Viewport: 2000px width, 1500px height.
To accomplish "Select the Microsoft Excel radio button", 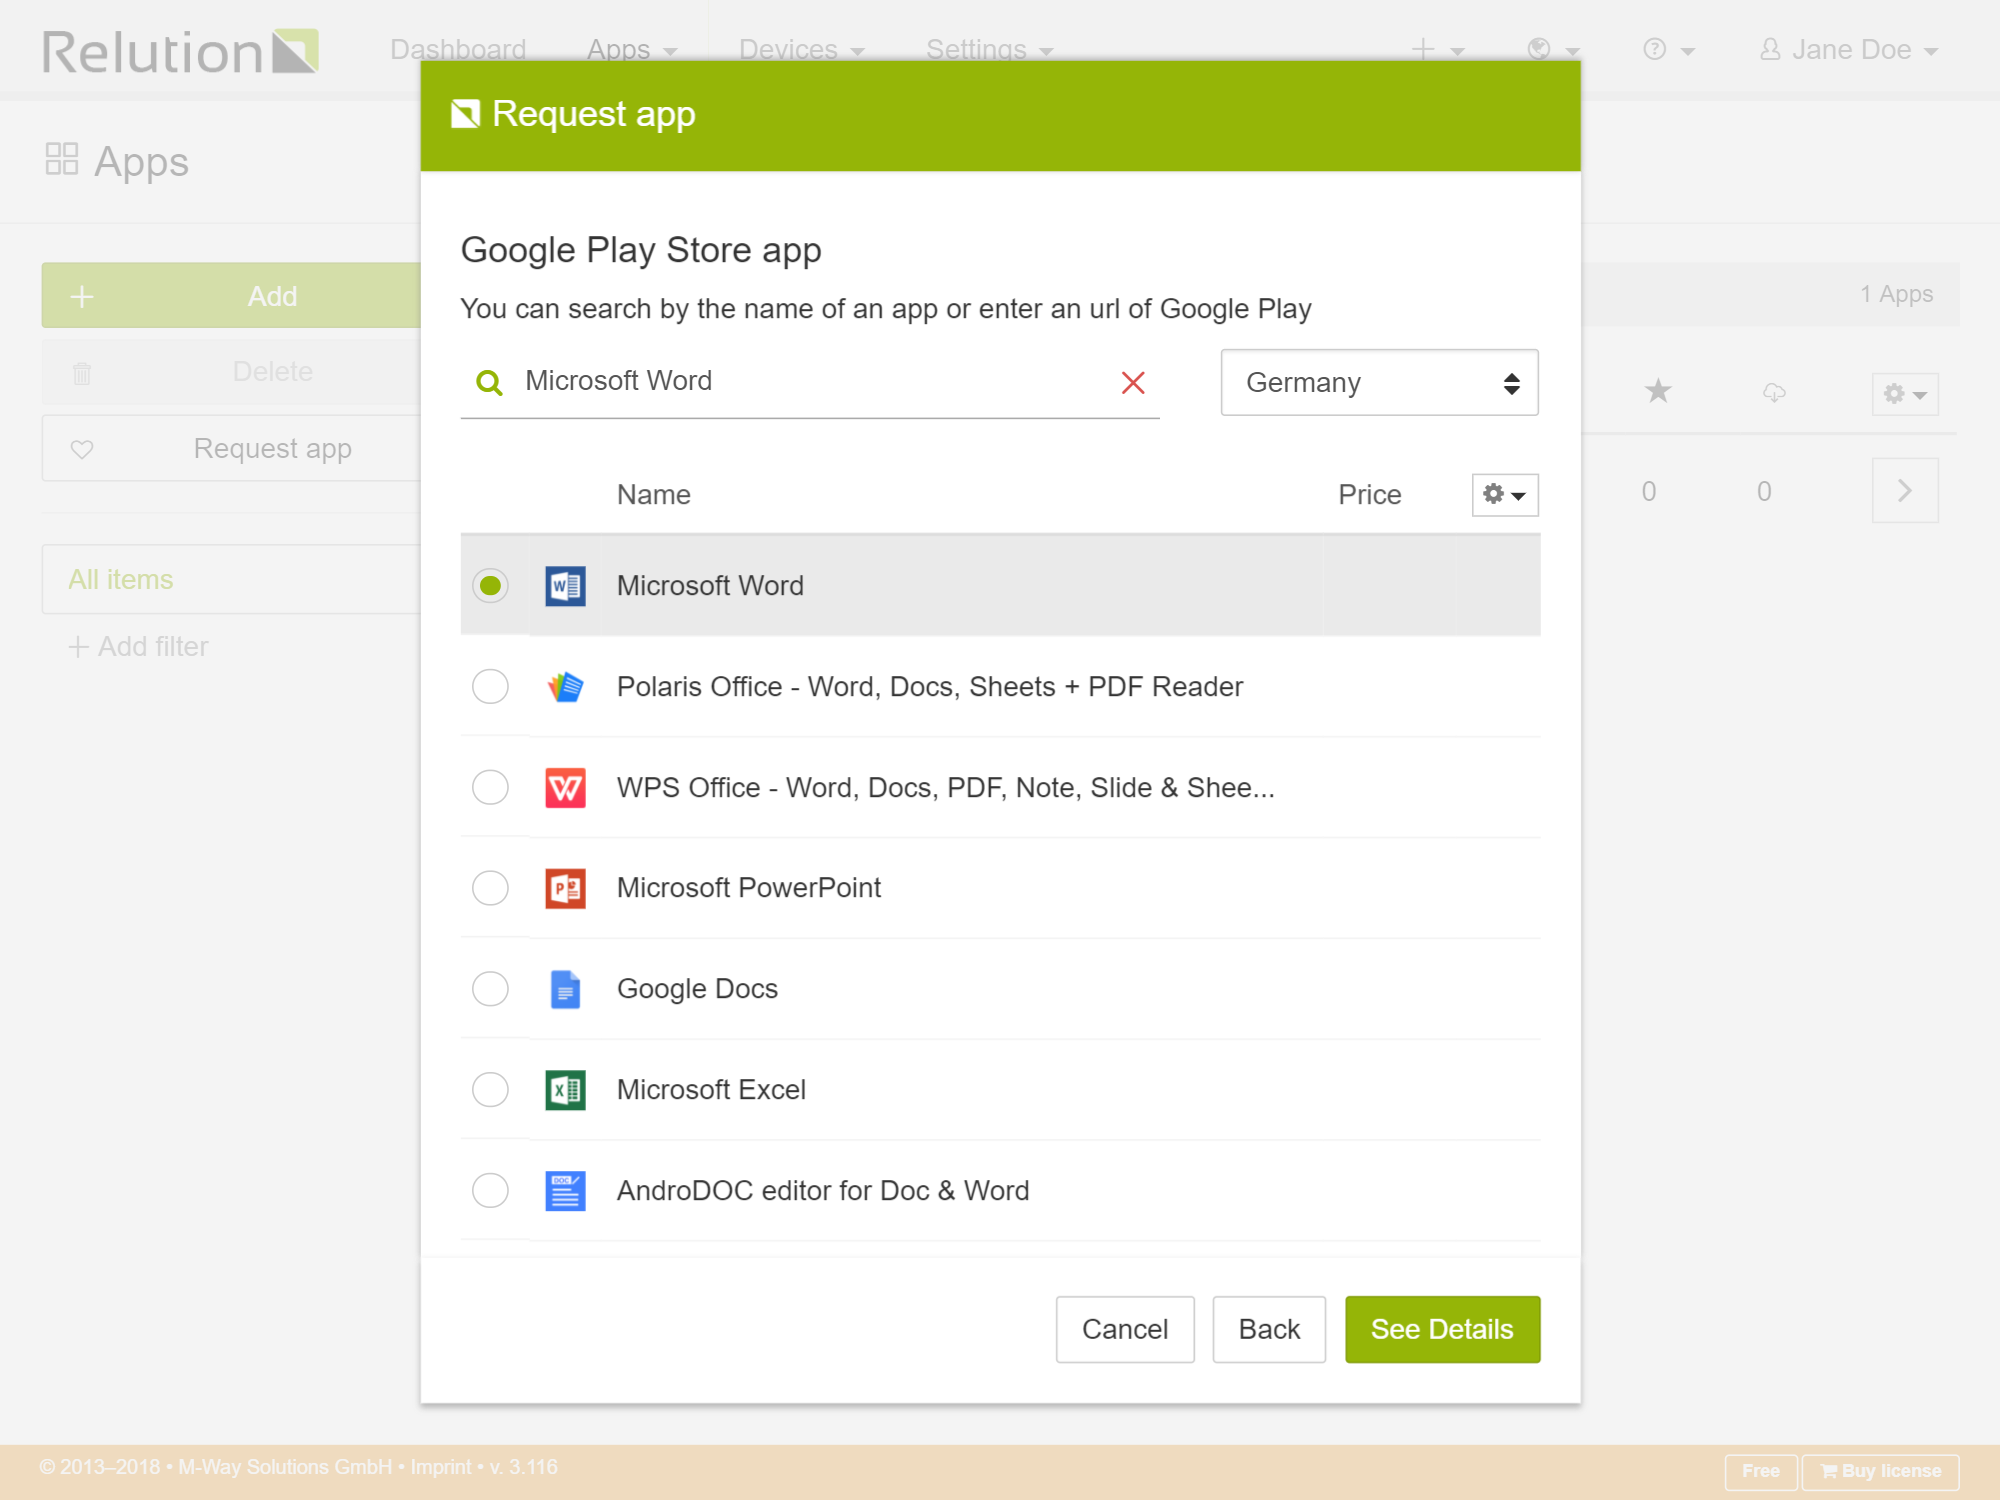I will pos(490,1089).
